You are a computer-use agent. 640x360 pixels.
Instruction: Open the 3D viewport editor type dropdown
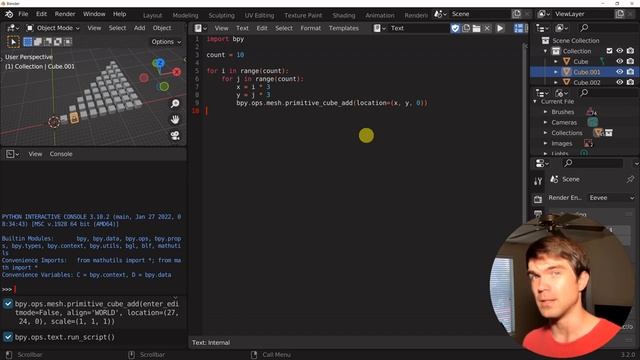pyautogui.click(x=13, y=28)
